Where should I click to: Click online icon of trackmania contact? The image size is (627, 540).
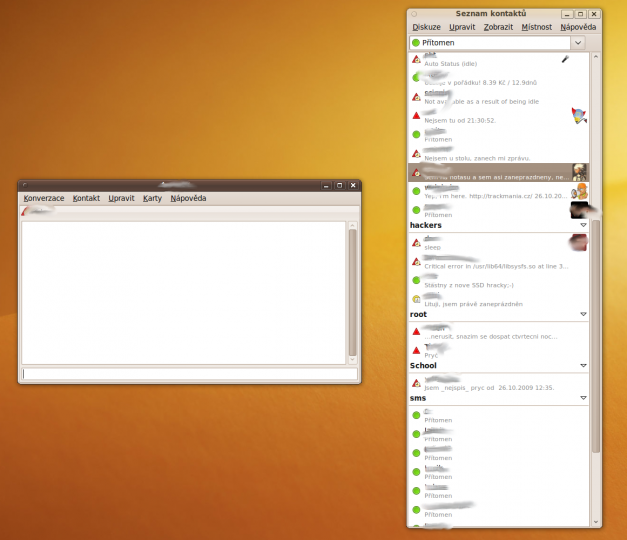416,191
